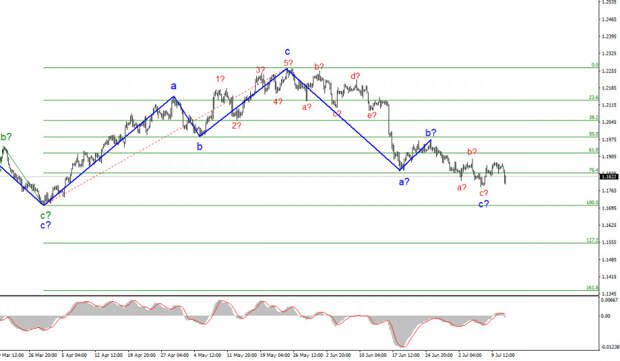Click the black current price tag on the price axis
The image size is (620, 361).
[x=609, y=176]
